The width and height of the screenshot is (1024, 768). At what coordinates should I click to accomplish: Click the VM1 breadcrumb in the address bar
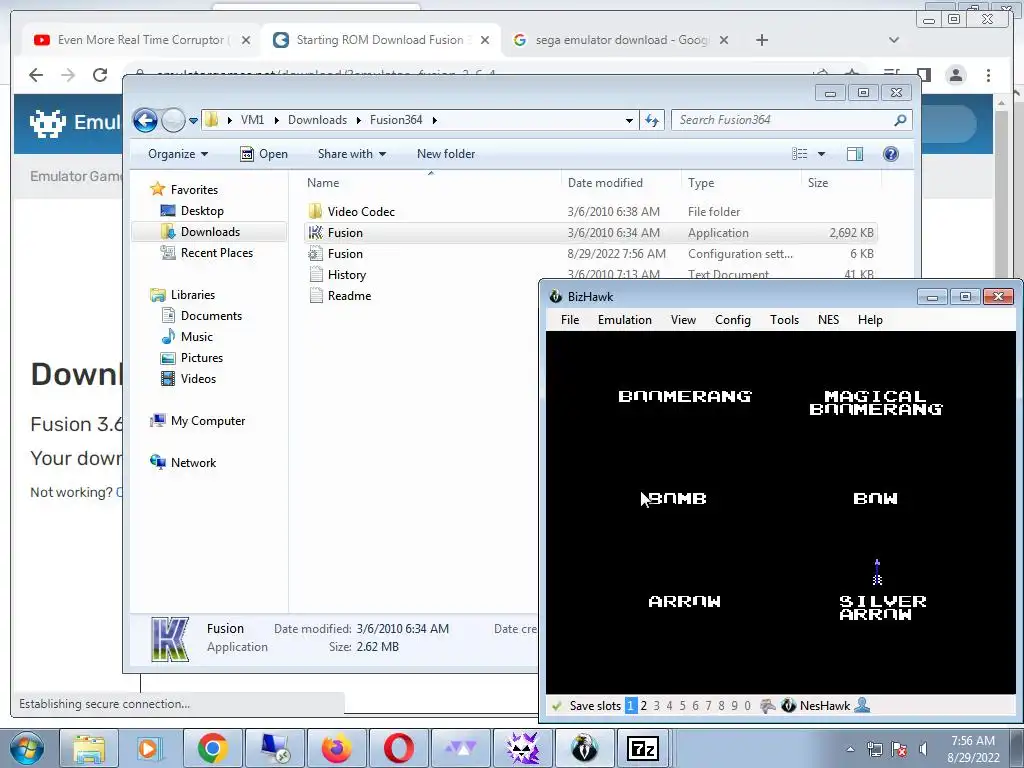(x=252, y=120)
